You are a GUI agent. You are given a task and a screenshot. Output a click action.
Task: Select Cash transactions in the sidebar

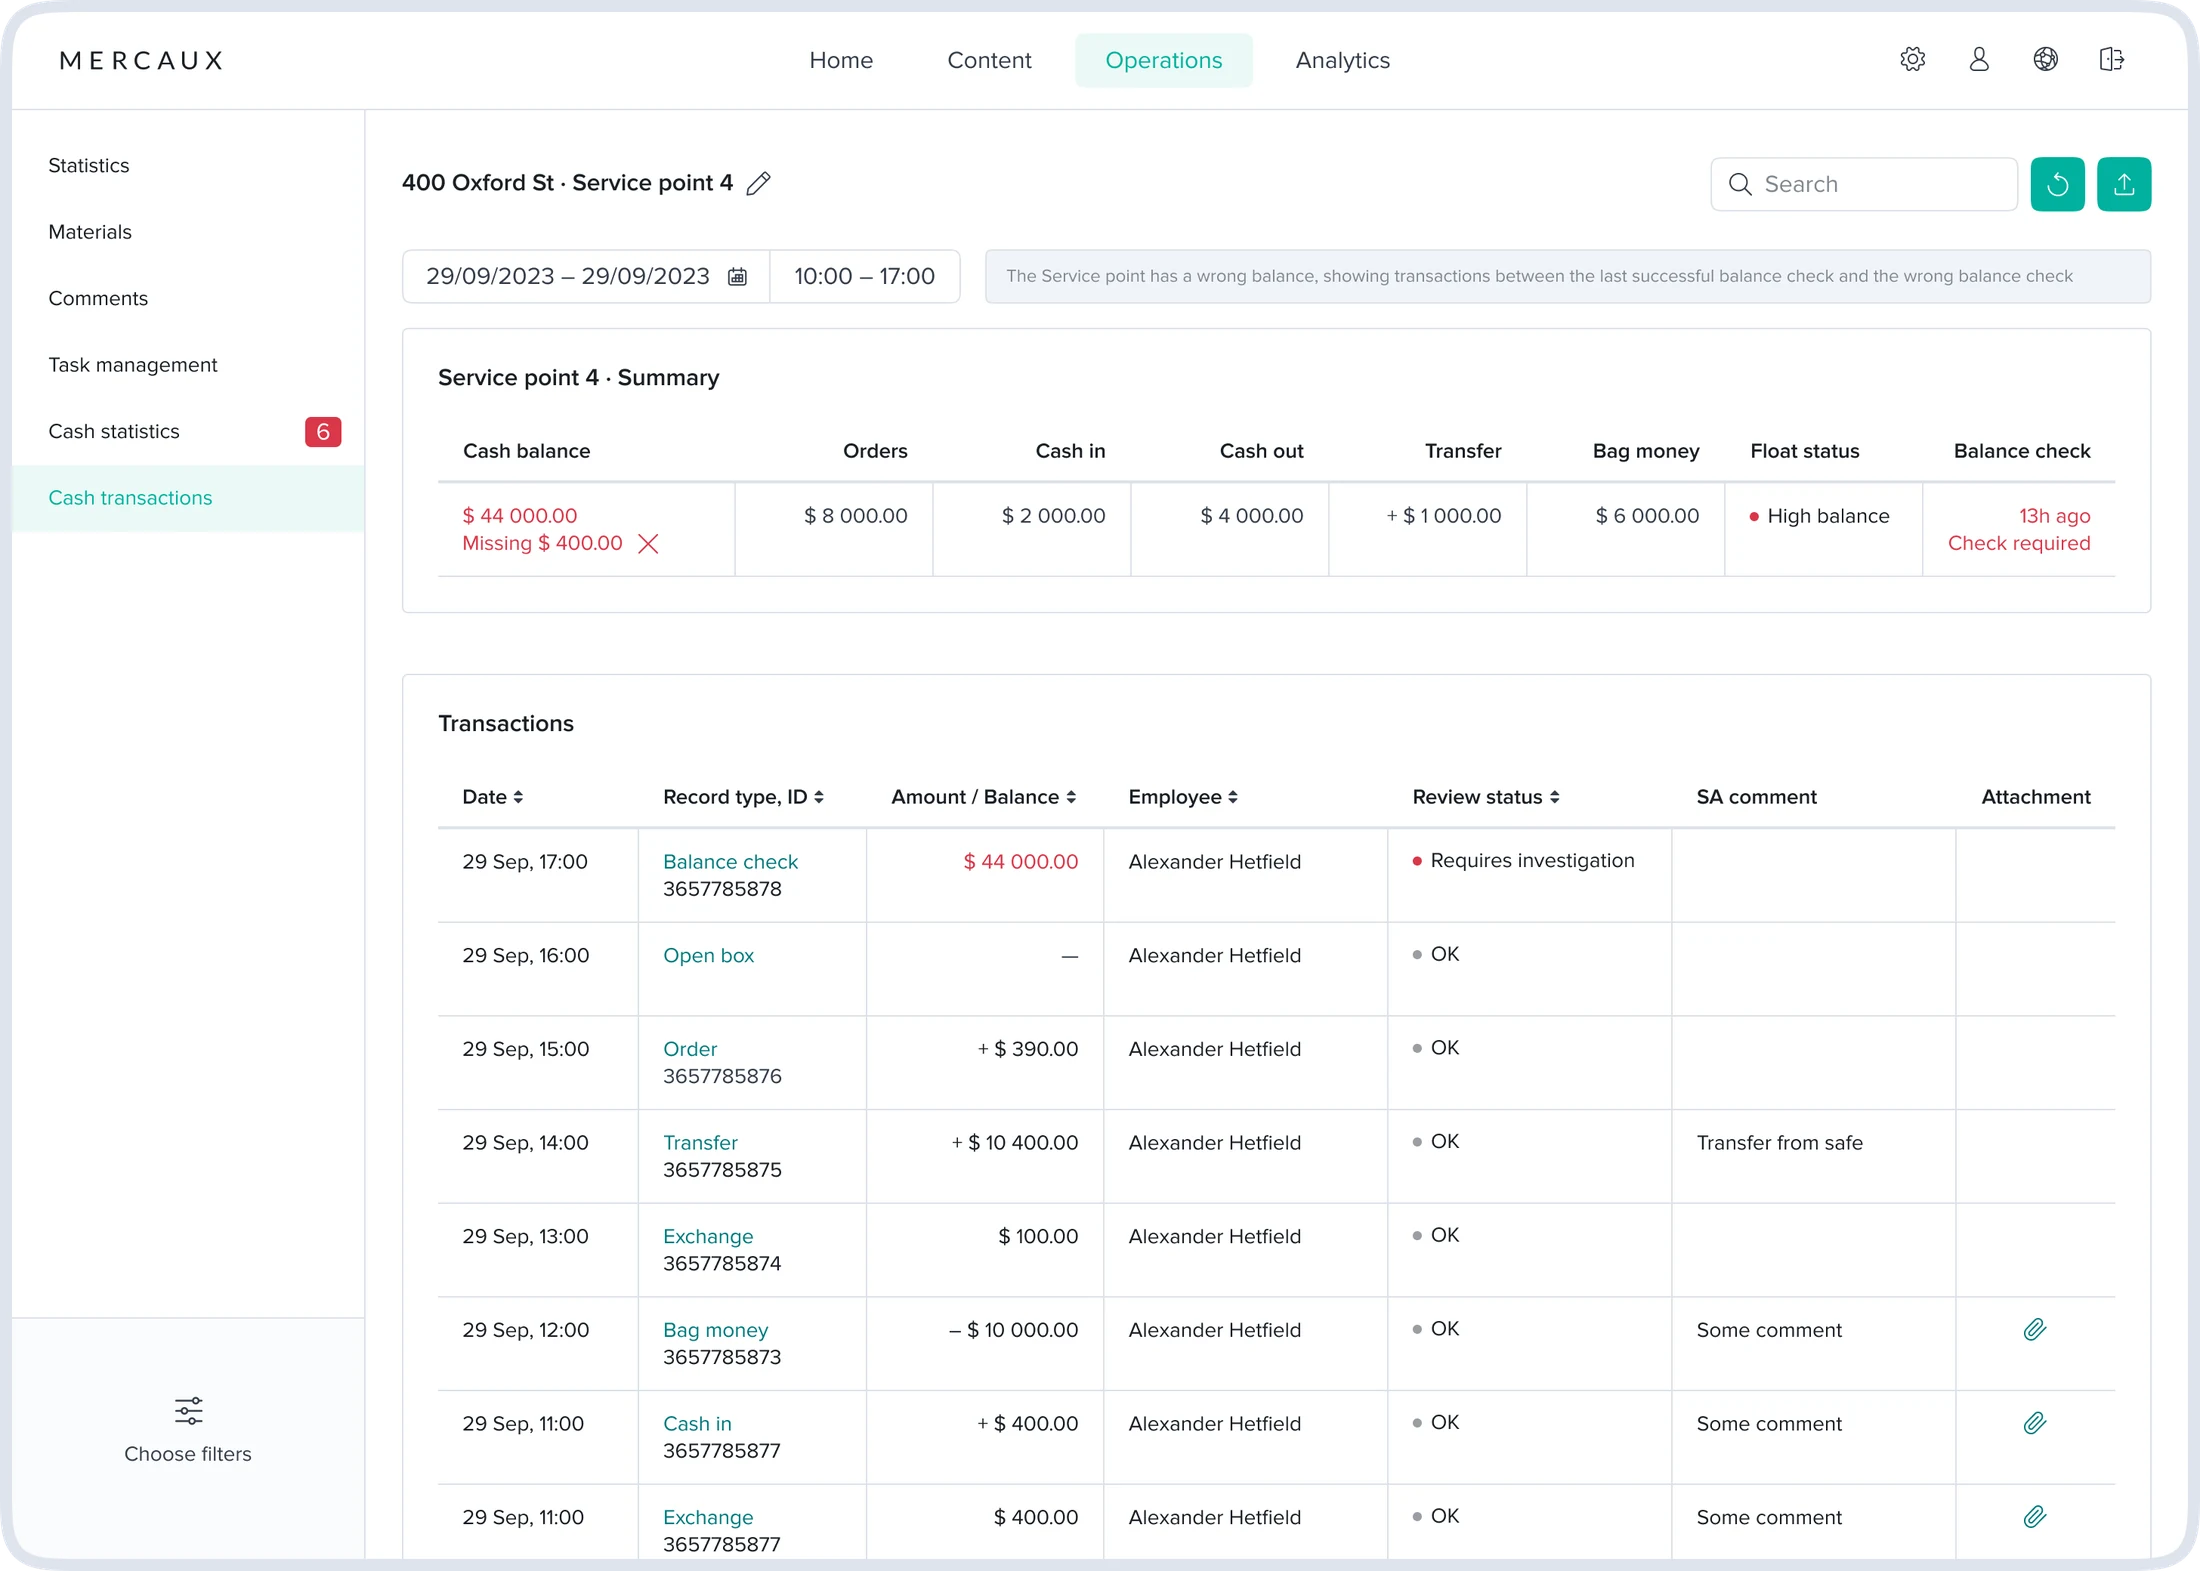(188, 498)
